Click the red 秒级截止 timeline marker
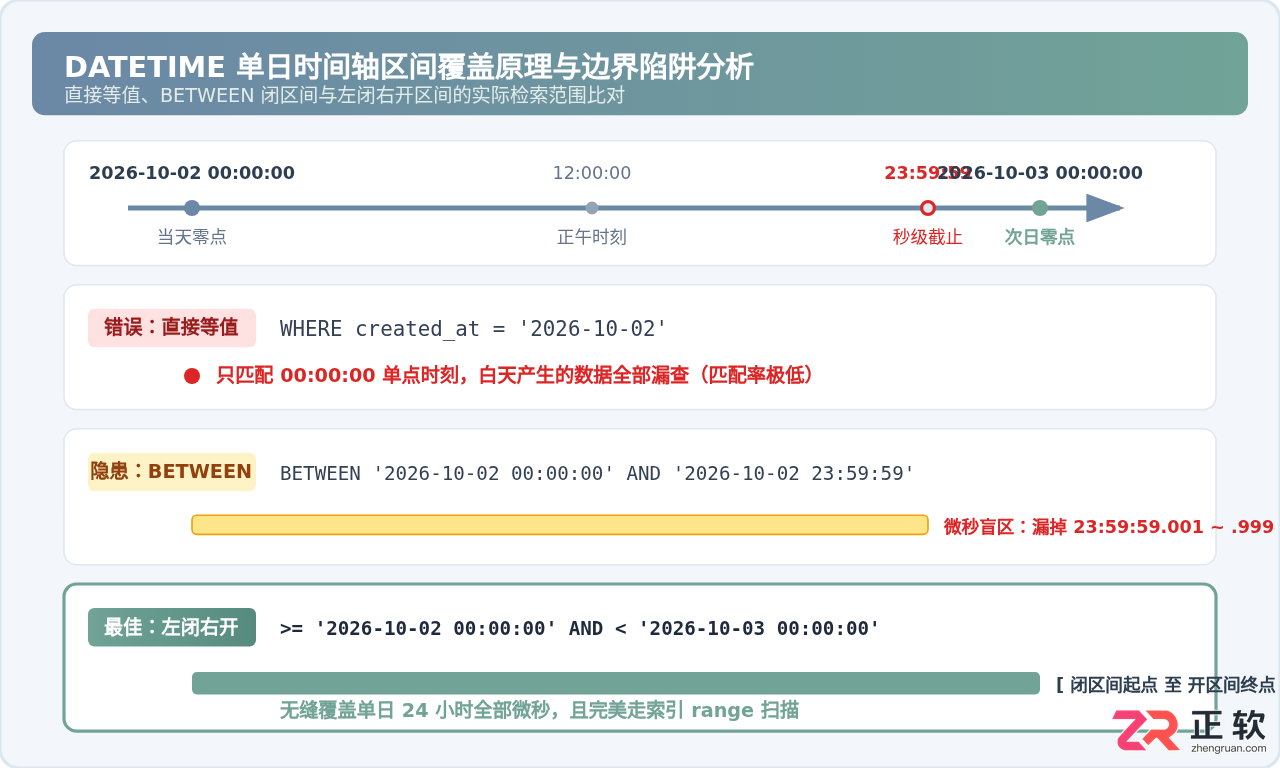This screenshot has width=1280, height=768. pyautogui.click(x=928, y=208)
